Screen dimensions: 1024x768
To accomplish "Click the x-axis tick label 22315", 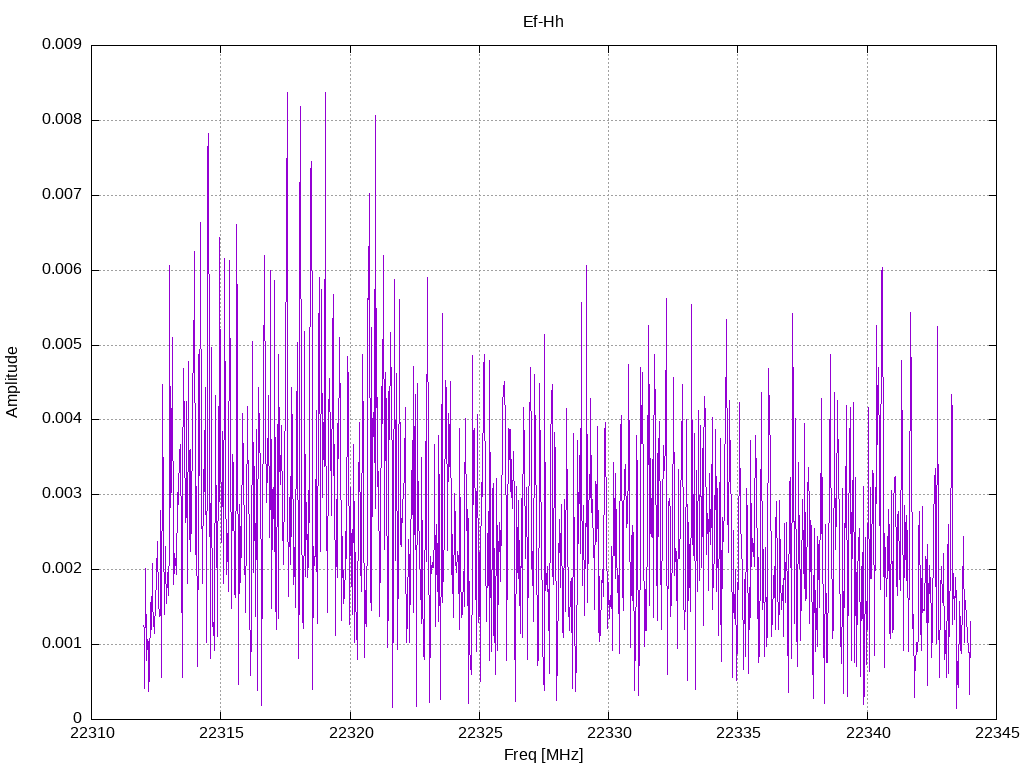I will 221,733.
